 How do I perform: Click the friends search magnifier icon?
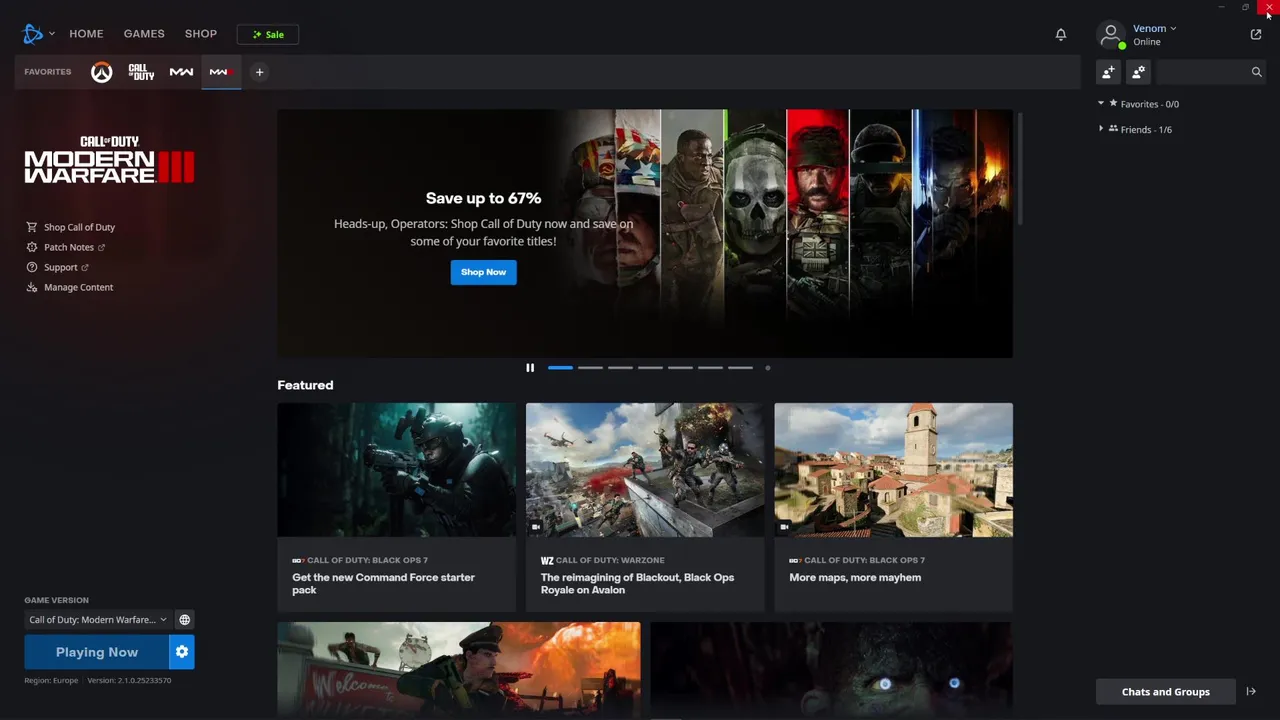[1257, 72]
